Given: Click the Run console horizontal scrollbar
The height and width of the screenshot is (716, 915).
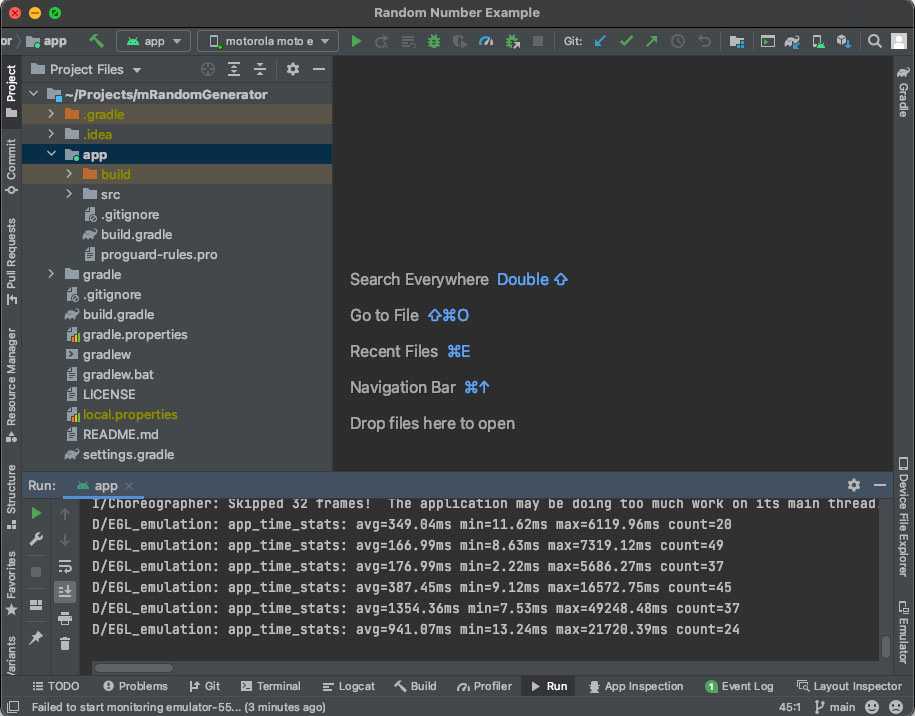Looking at the screenshot, I should tap(133, 668).
